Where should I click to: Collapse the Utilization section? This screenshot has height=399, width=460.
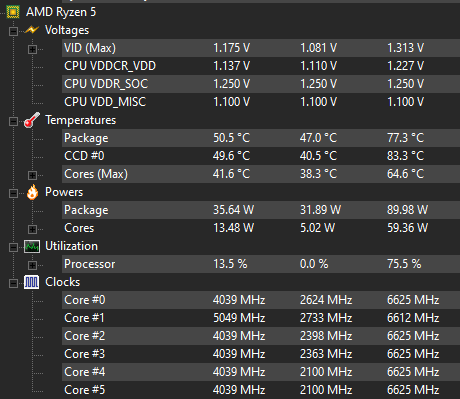tap(13, 247)
